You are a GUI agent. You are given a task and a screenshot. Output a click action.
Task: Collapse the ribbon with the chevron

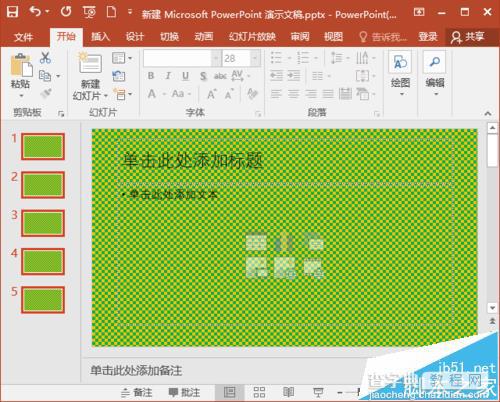[x=488, y=114]
